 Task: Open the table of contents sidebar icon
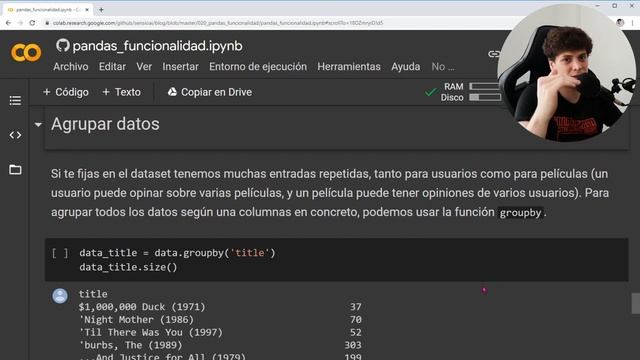15,100
